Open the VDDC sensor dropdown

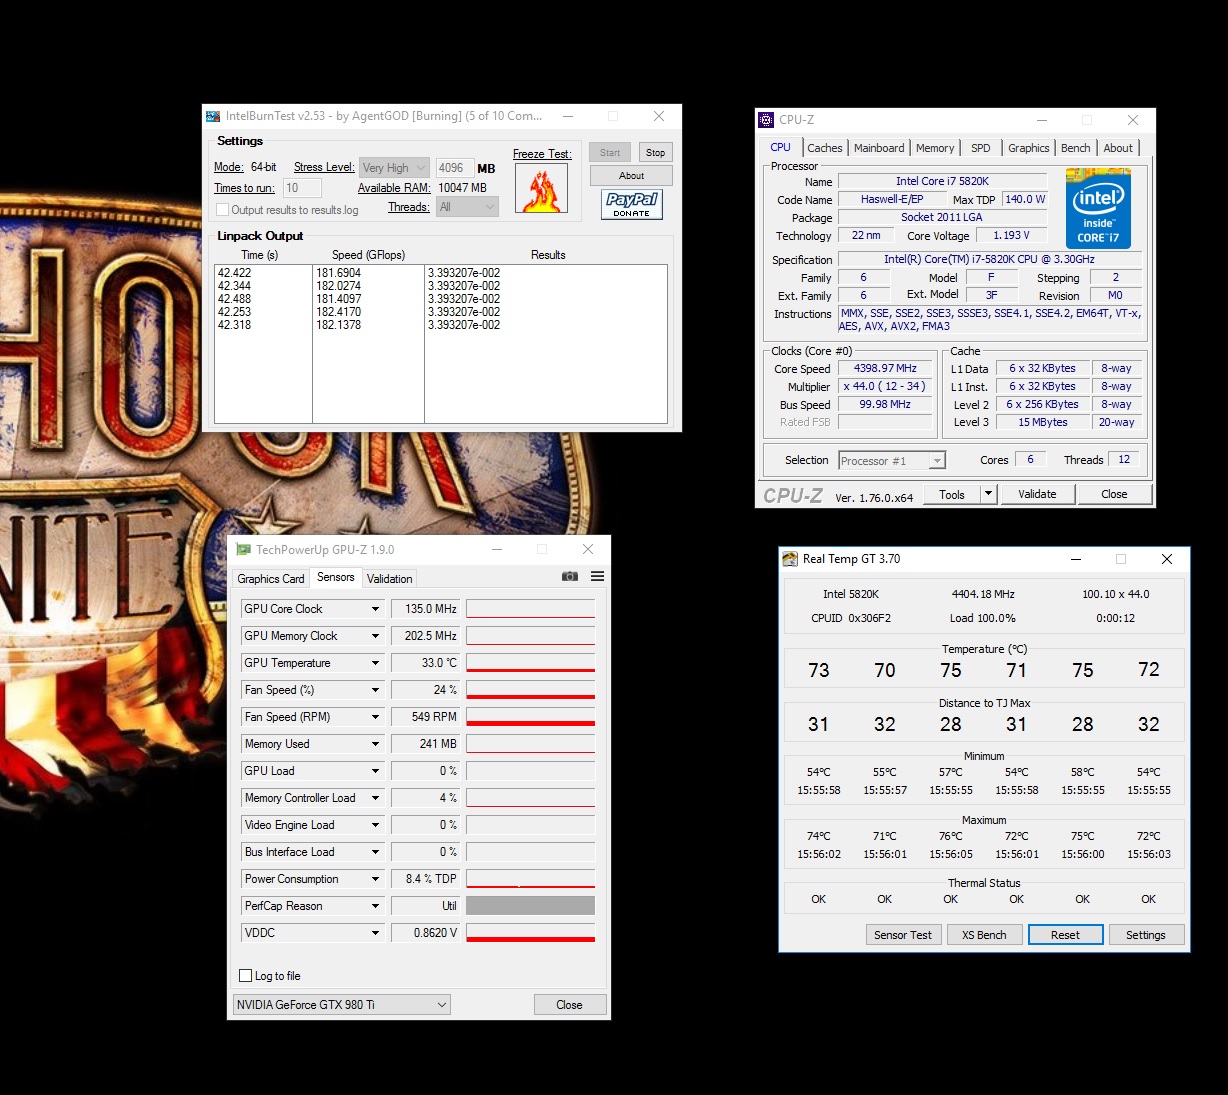[x=376, y=933]
